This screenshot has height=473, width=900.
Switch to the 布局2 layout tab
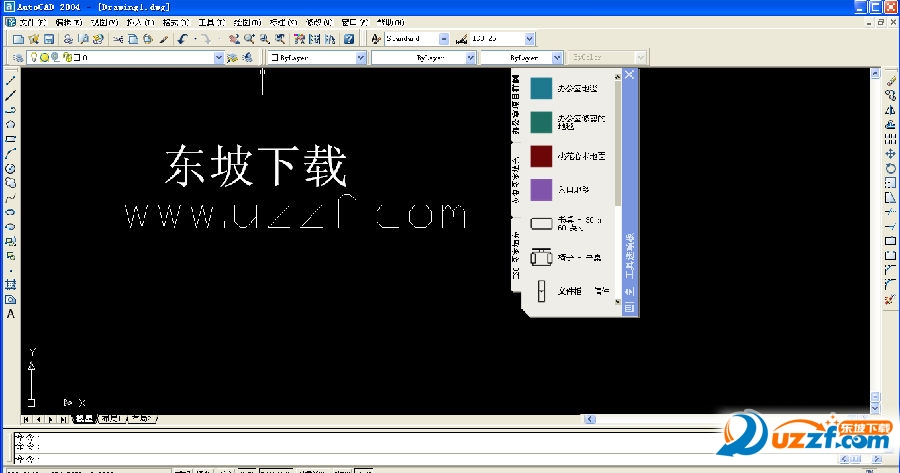pos(141,419)
